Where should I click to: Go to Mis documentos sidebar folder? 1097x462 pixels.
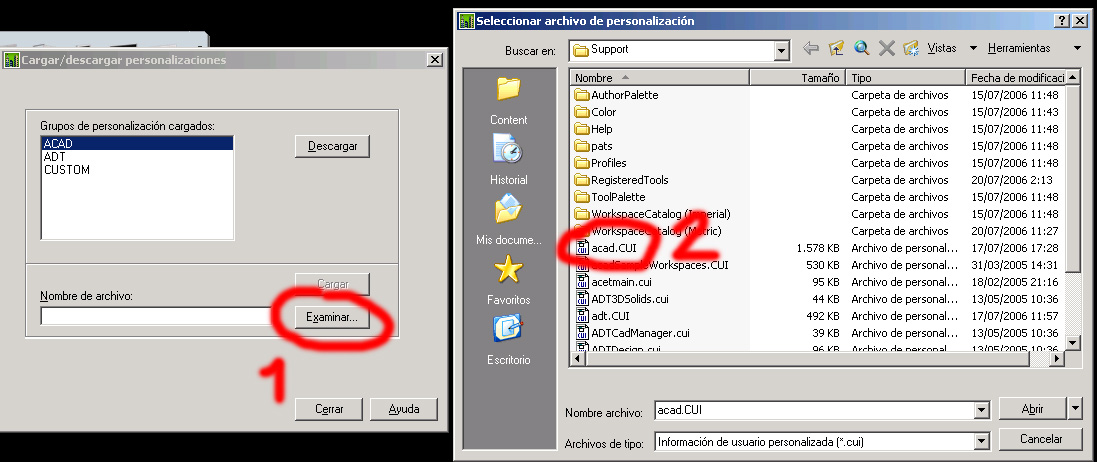tap(509, 220)
